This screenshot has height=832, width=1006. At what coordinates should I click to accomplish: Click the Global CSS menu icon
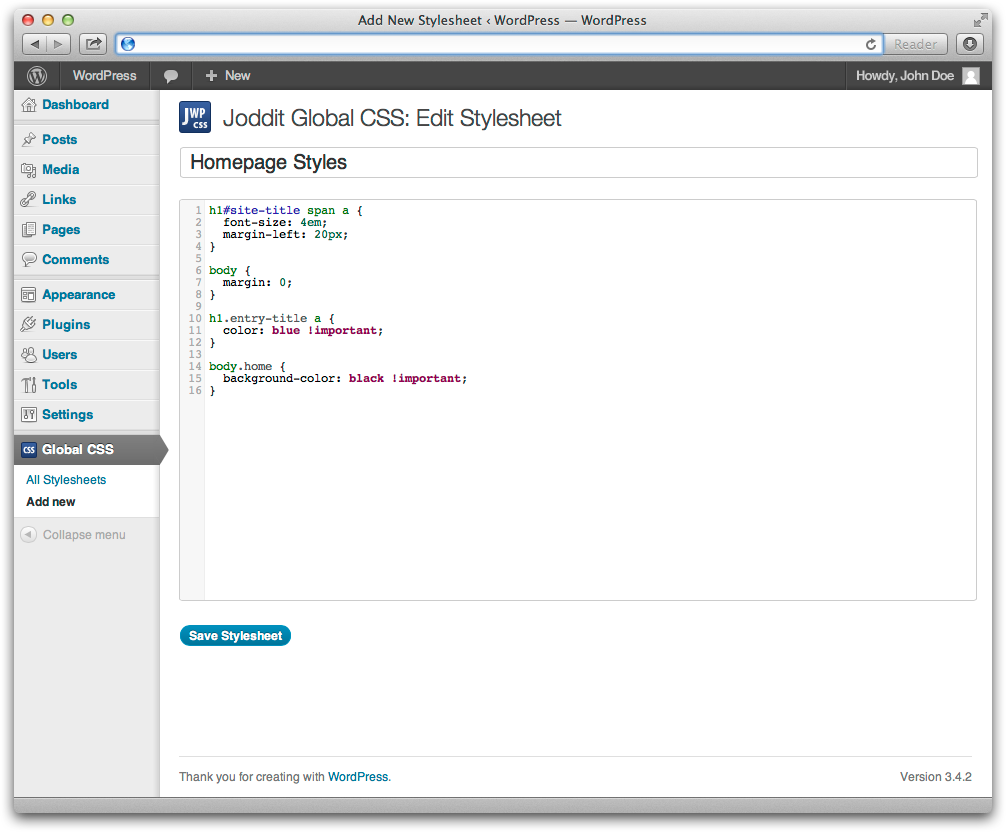click(x=29, y=450)
